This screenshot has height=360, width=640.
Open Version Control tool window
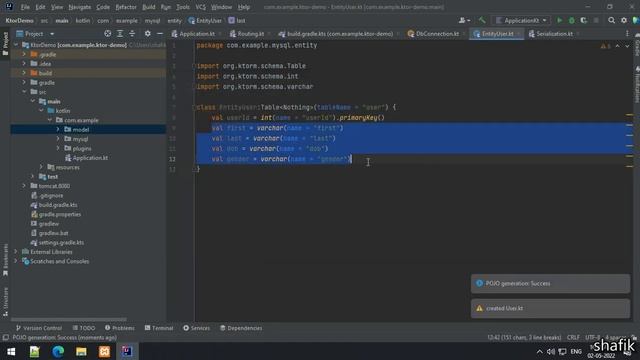[39, 328]
